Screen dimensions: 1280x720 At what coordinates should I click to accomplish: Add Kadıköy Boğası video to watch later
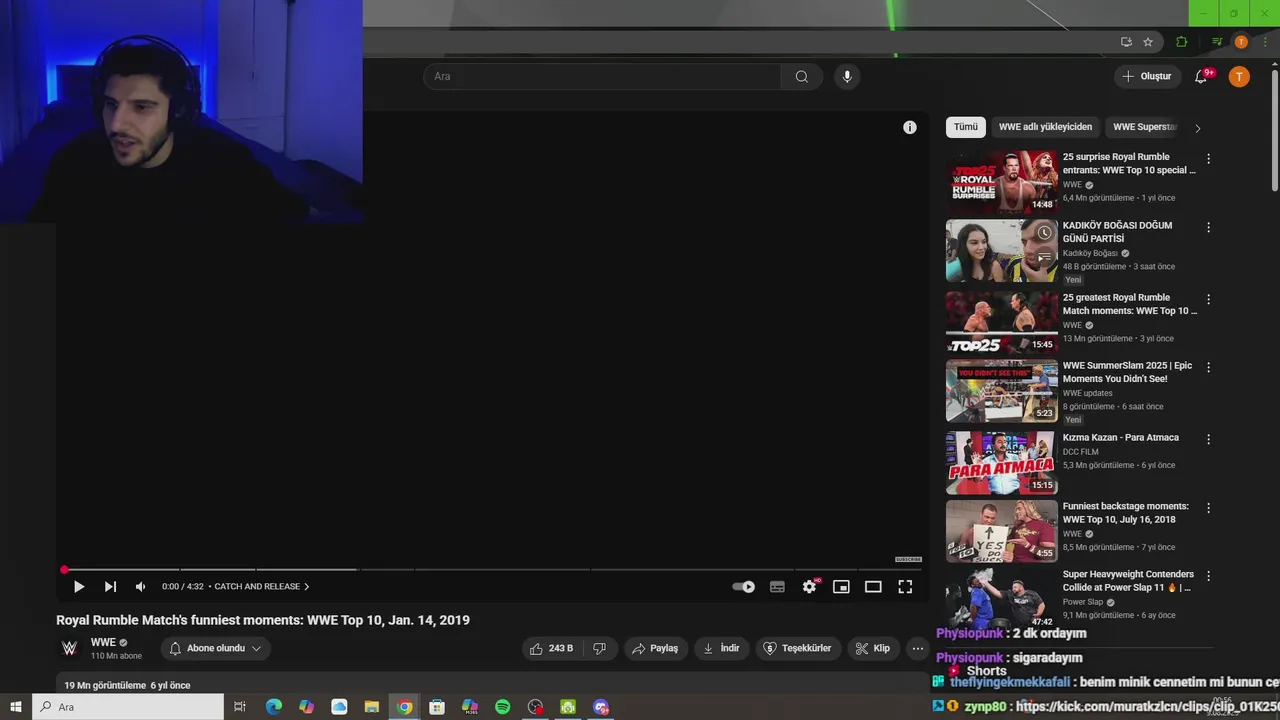point(1044,233)
